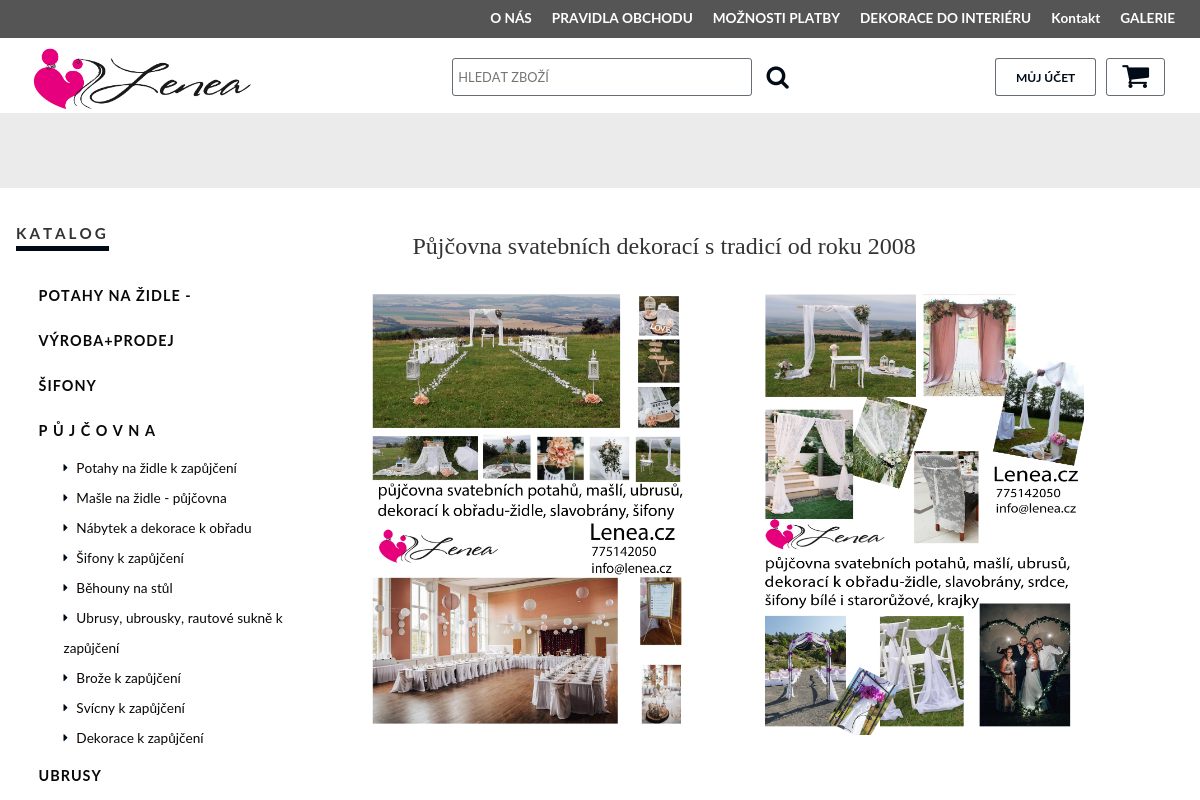The width and height of the screenshot is (1200, 800).
Task: Click into the HLEDAT ZBOŽÍ search field
Action: tap(601, 77)
